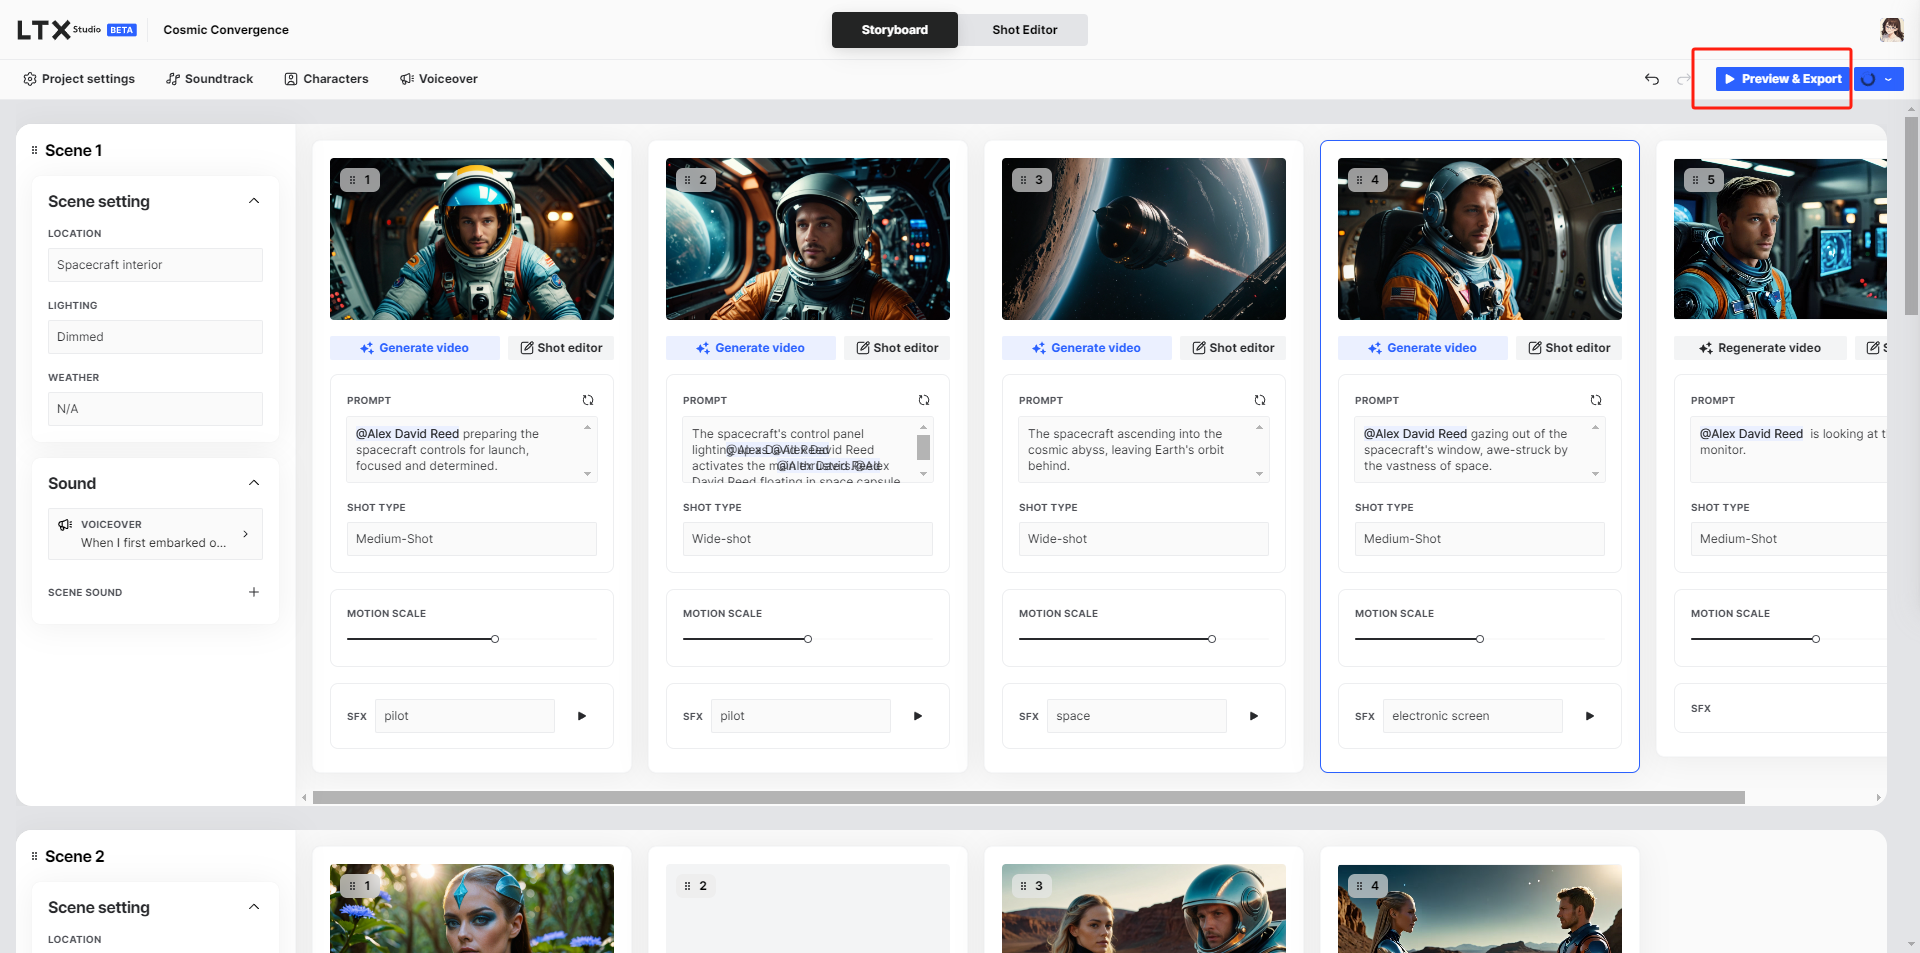Open Shot editor for shot 2
The width and height of the screenshot is (1920, 953).
coord(897,348)
